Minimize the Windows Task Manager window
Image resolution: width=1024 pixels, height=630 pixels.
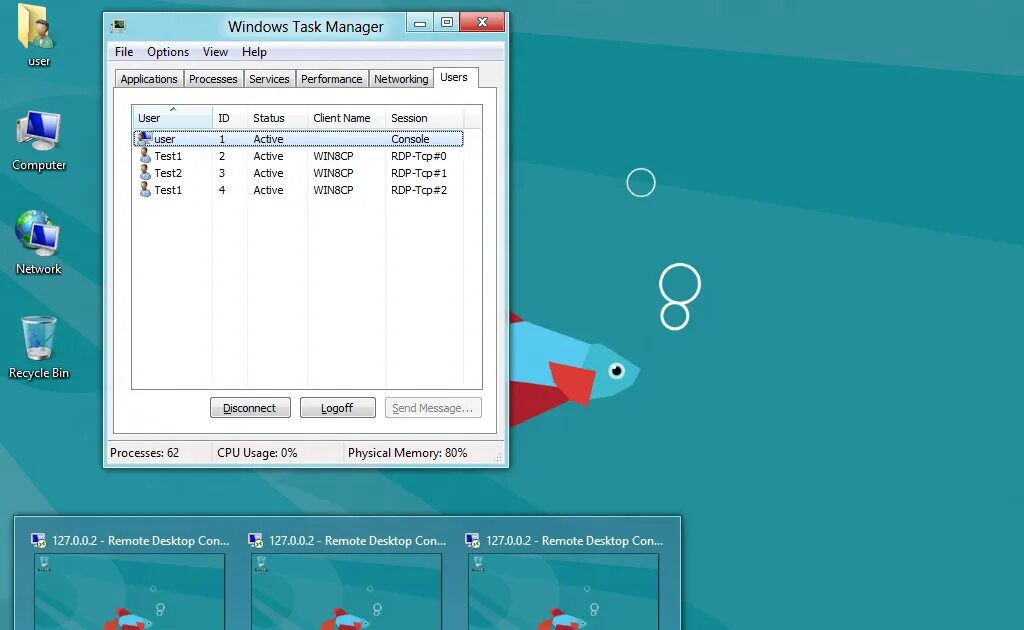pyautogui.click(x=420, y=23)
